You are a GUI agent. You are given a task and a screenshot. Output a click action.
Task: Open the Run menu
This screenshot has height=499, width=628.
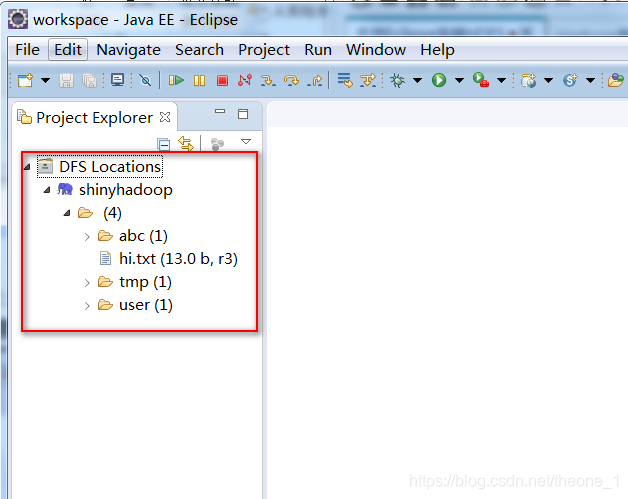pos(318,50)
